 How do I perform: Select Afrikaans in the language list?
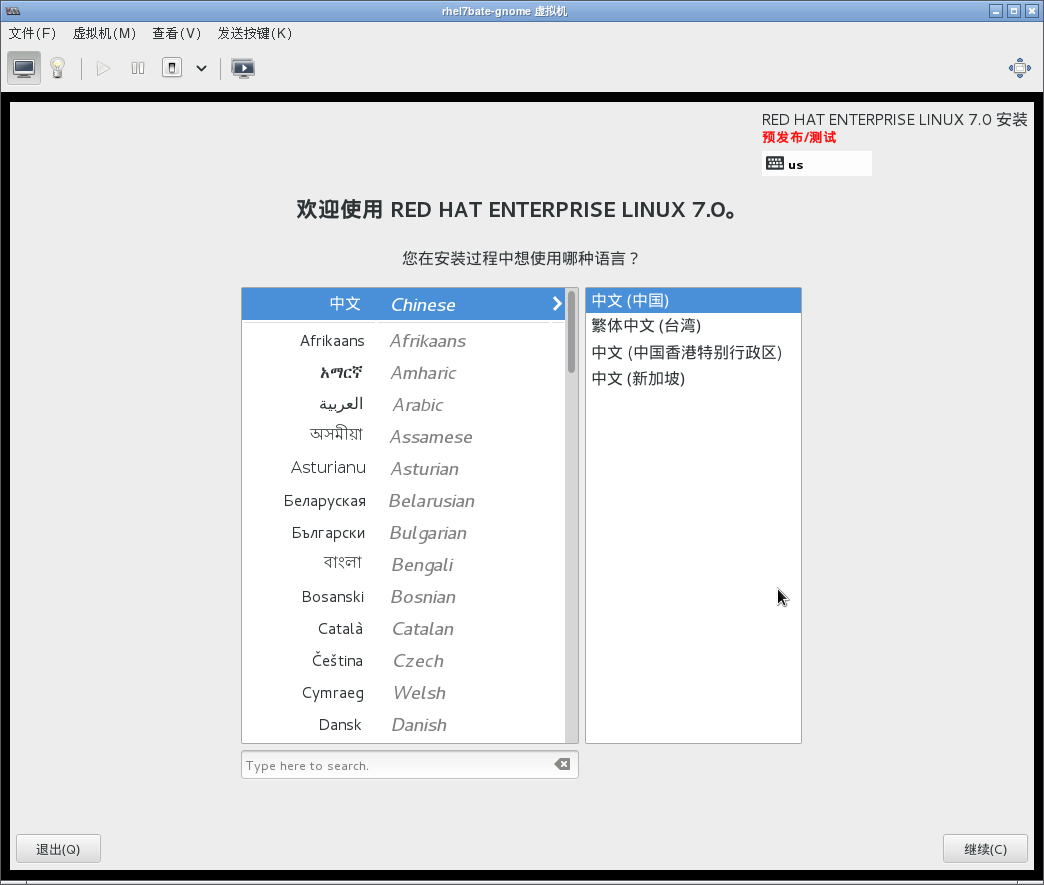(x=403, y=341)
